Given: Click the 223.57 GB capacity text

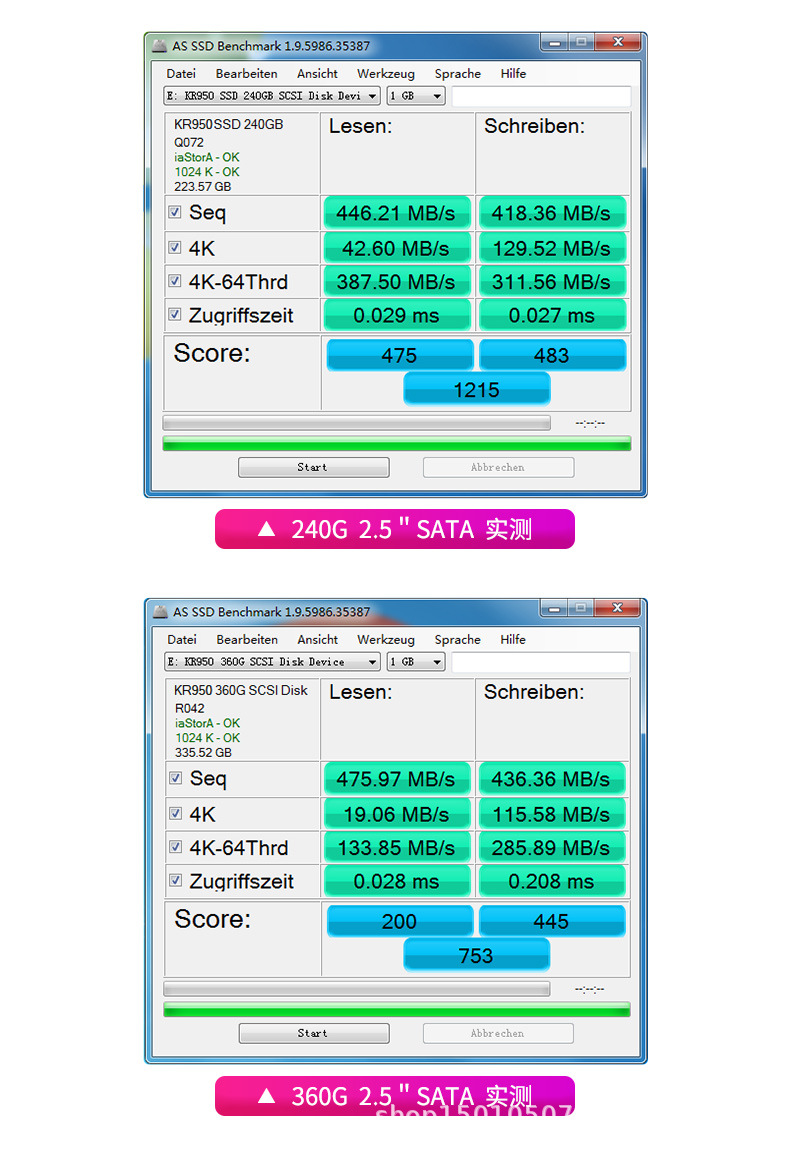Looking at the screenshot, I should pyautogui.click(x=202, y=186).
